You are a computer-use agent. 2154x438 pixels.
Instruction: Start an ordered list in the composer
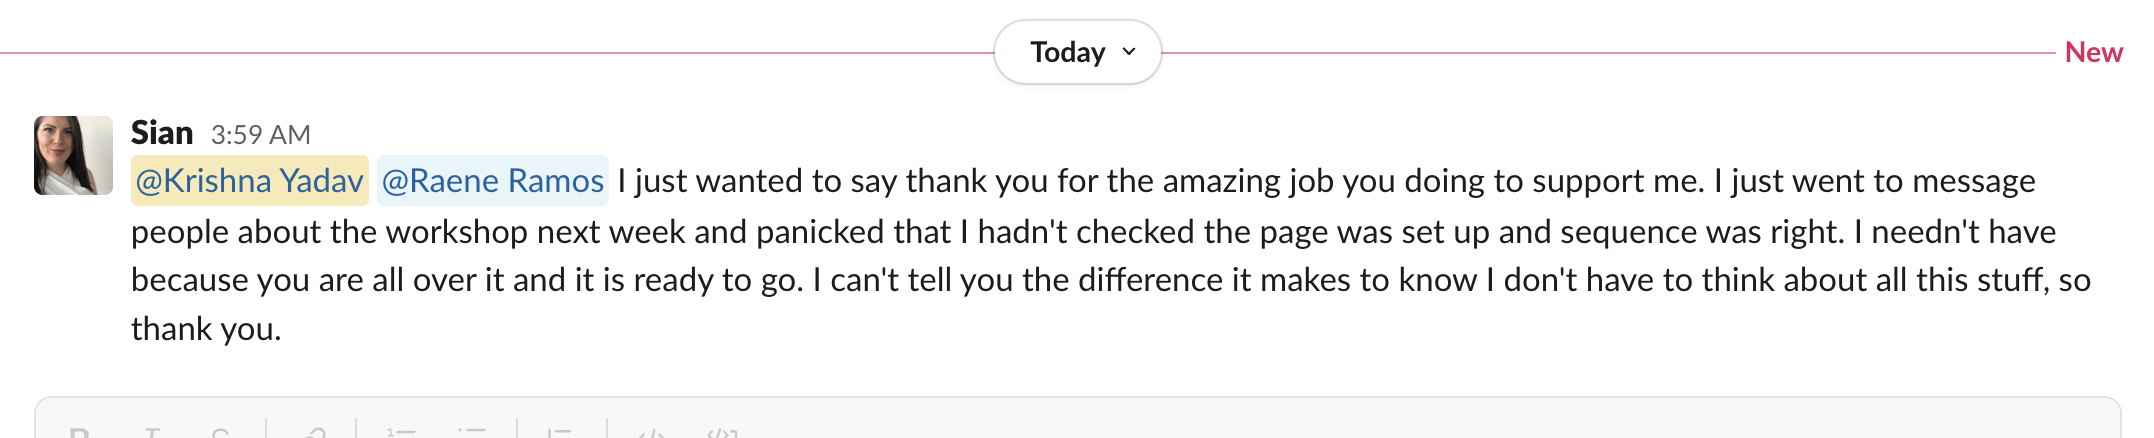coord(401,433)
